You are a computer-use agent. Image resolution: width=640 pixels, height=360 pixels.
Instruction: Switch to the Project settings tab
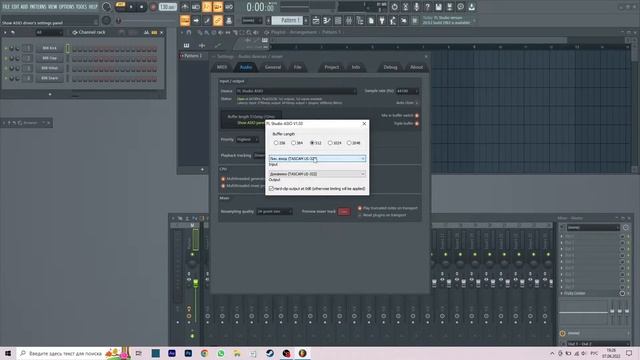tap(331, 67)
